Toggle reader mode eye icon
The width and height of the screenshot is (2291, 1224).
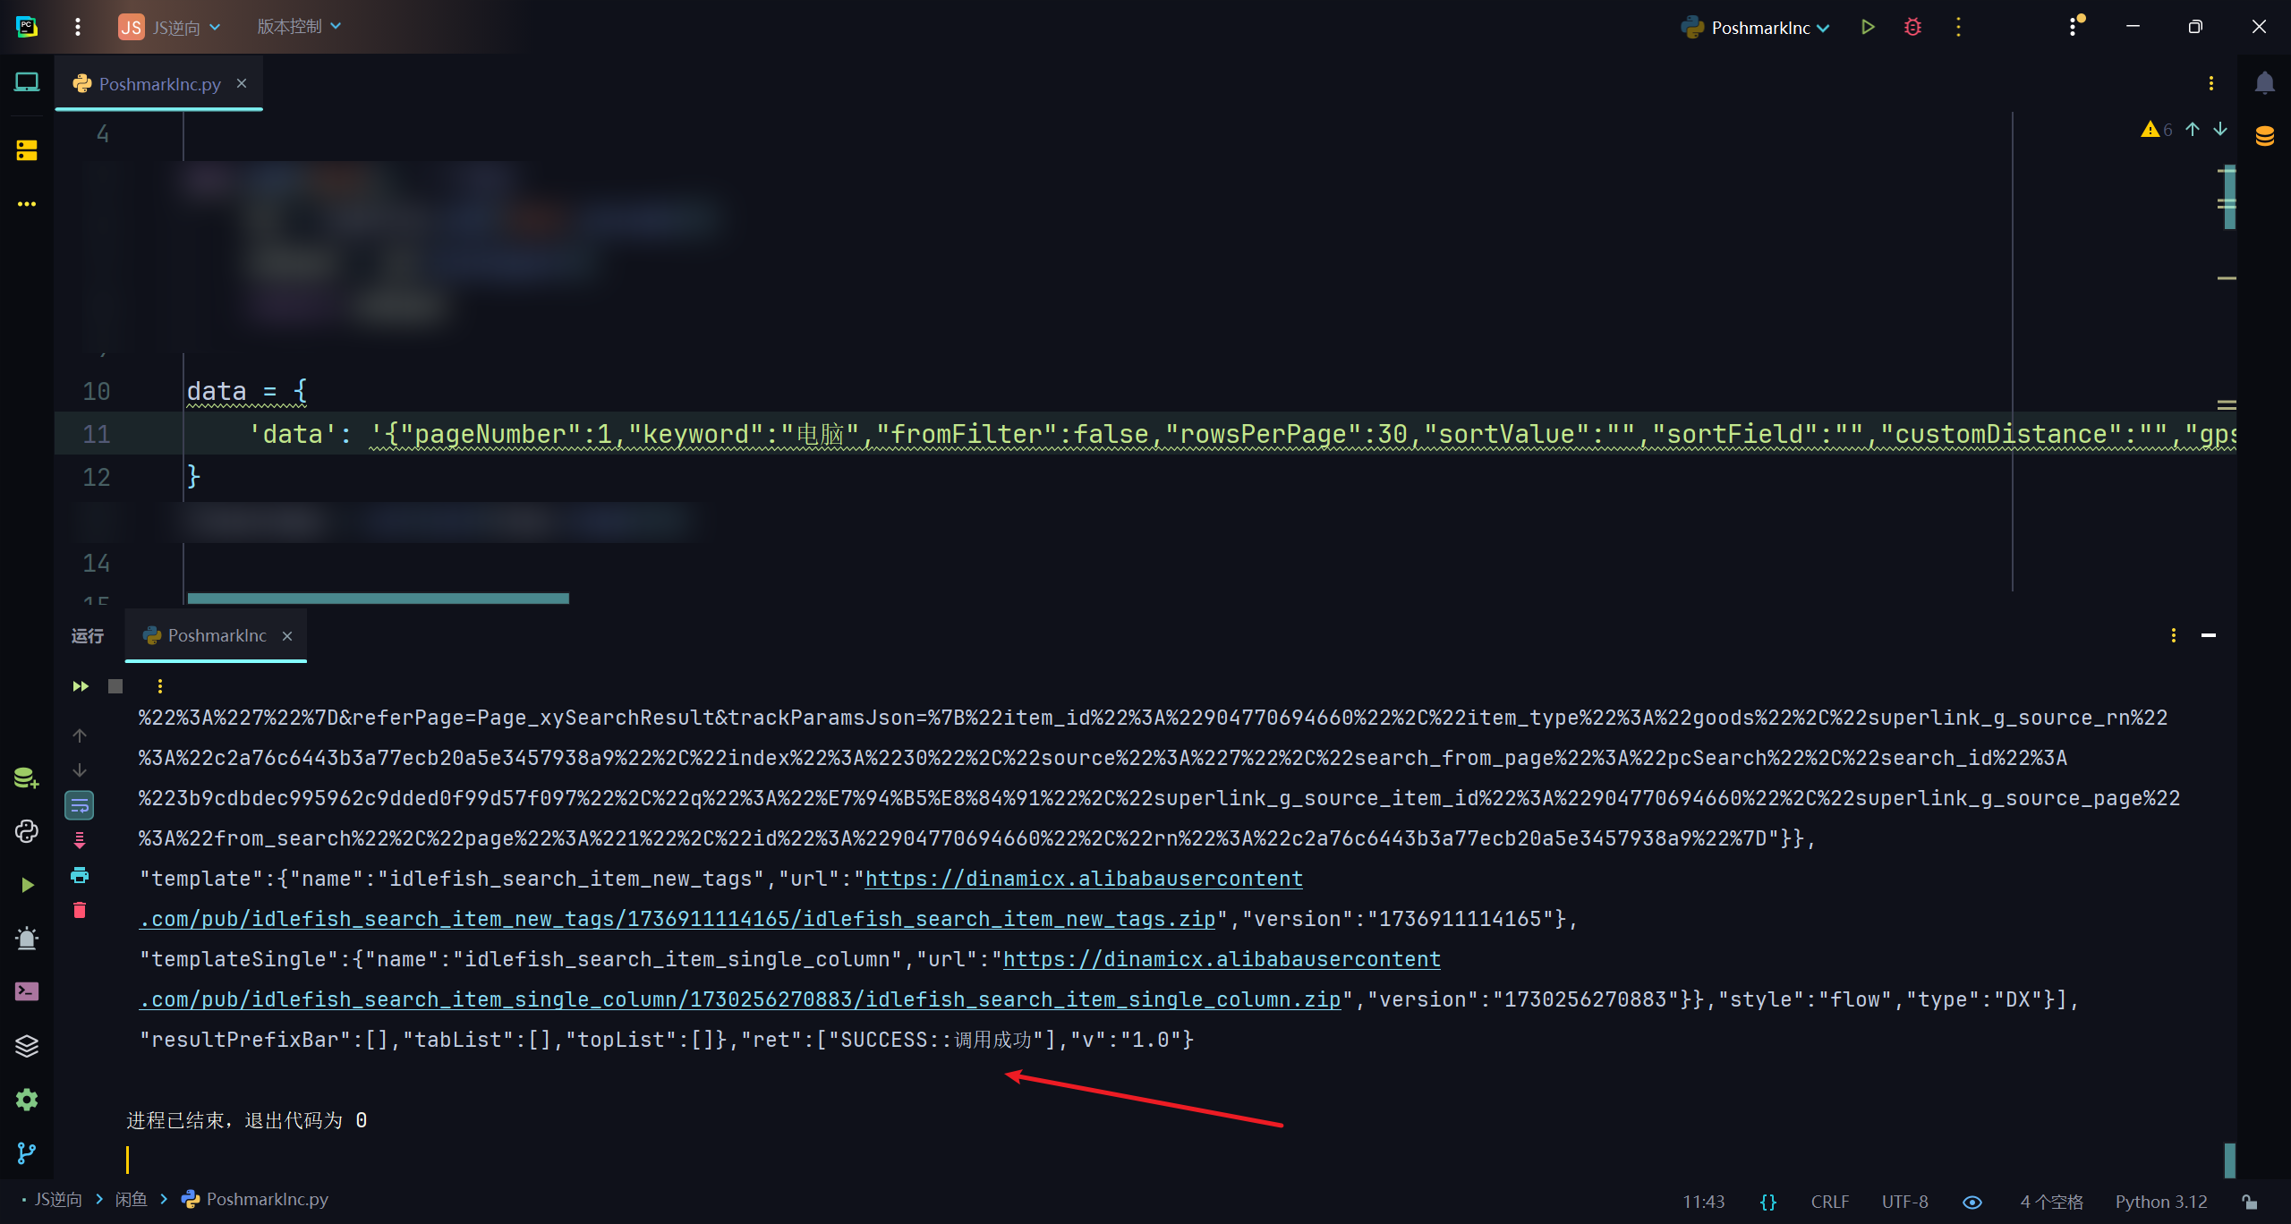(x=1971, y=1201)
